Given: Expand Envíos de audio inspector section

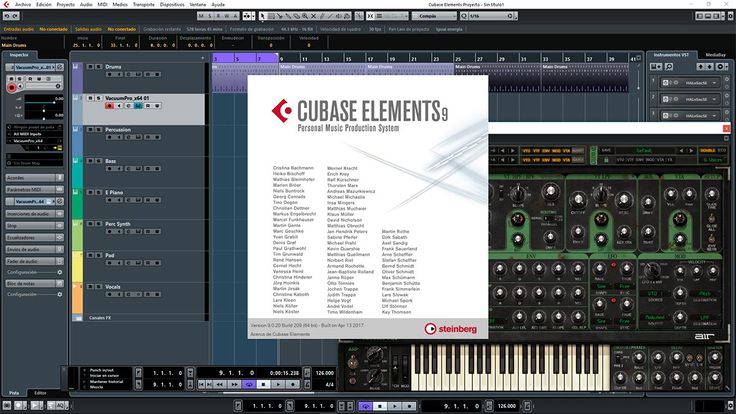Looking at the screenshot, I should coord(34,249).
